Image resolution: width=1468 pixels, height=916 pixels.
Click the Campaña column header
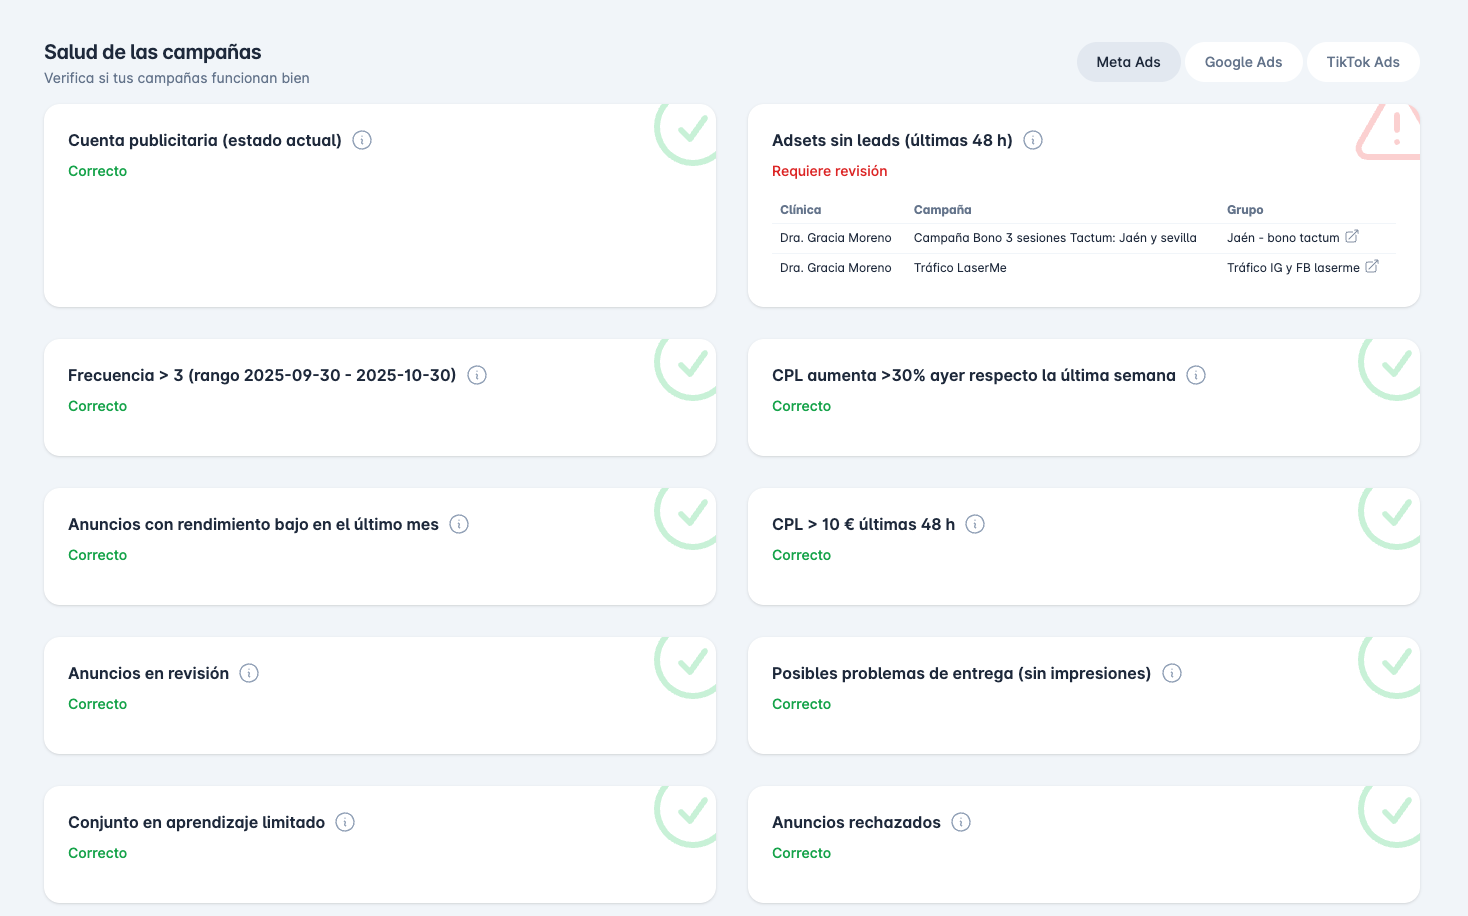[x=942, y=210]
